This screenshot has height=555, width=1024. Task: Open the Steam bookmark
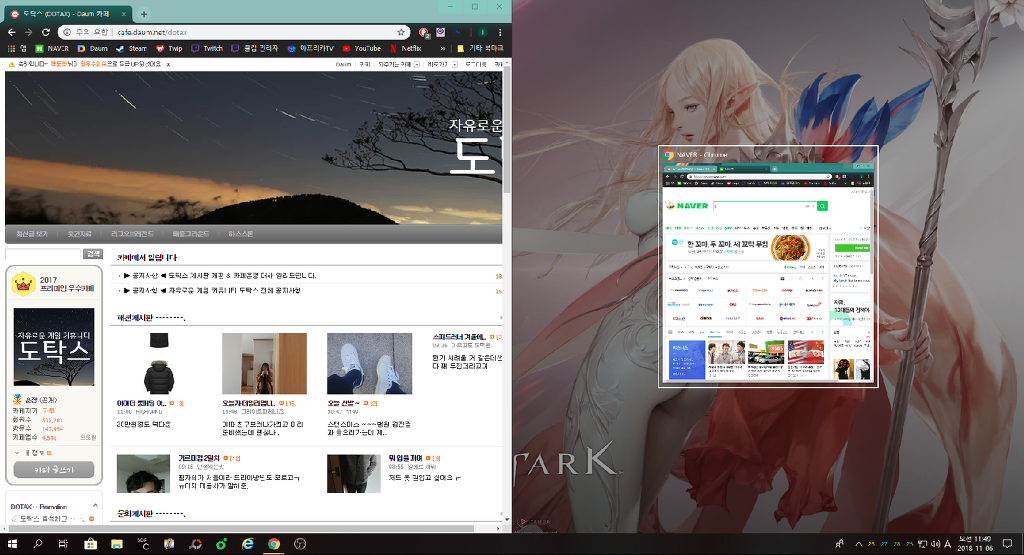point(131,48)
